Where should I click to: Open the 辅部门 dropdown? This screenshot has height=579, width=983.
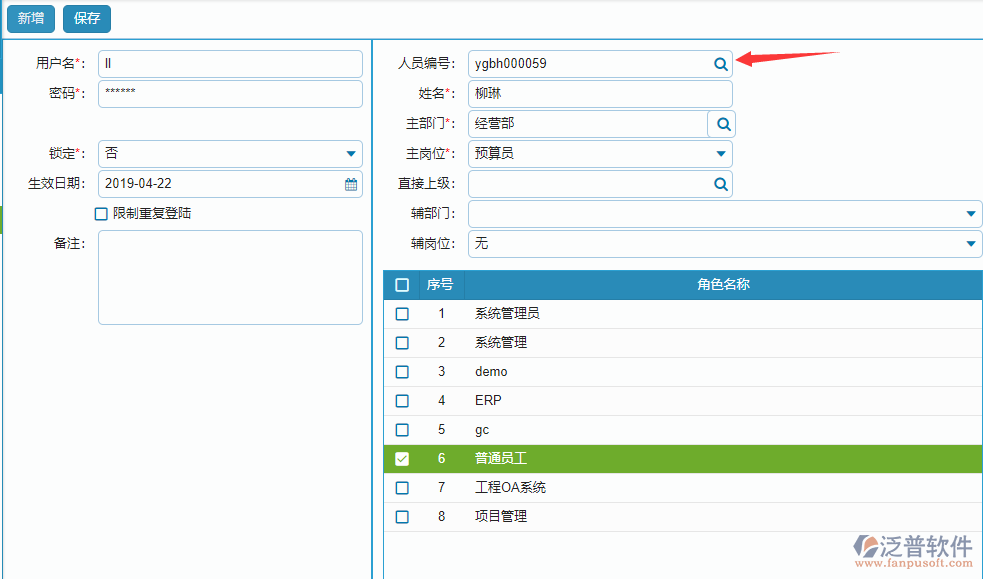click(969, 213)
